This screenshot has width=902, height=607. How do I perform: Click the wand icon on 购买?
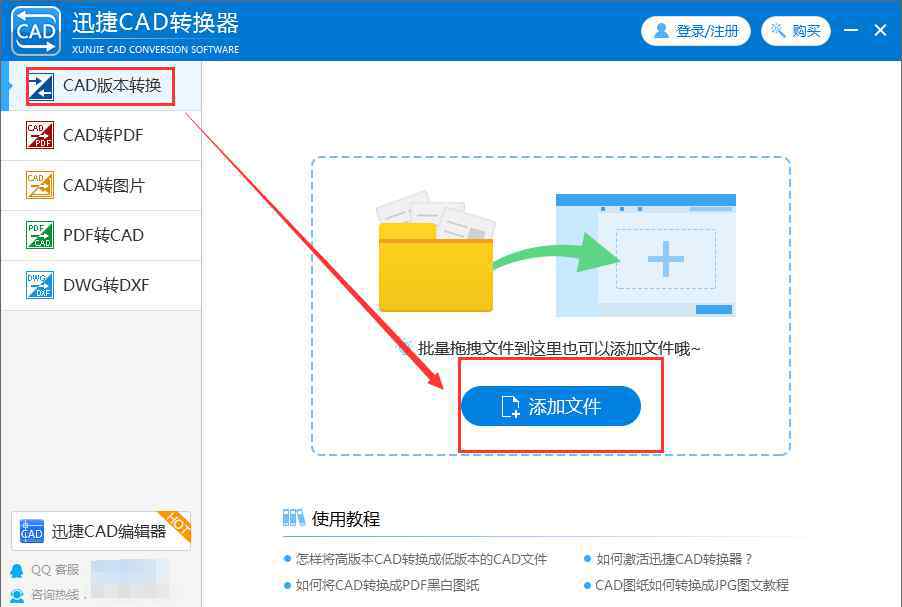pyautogui.click(x=778, y=30)
